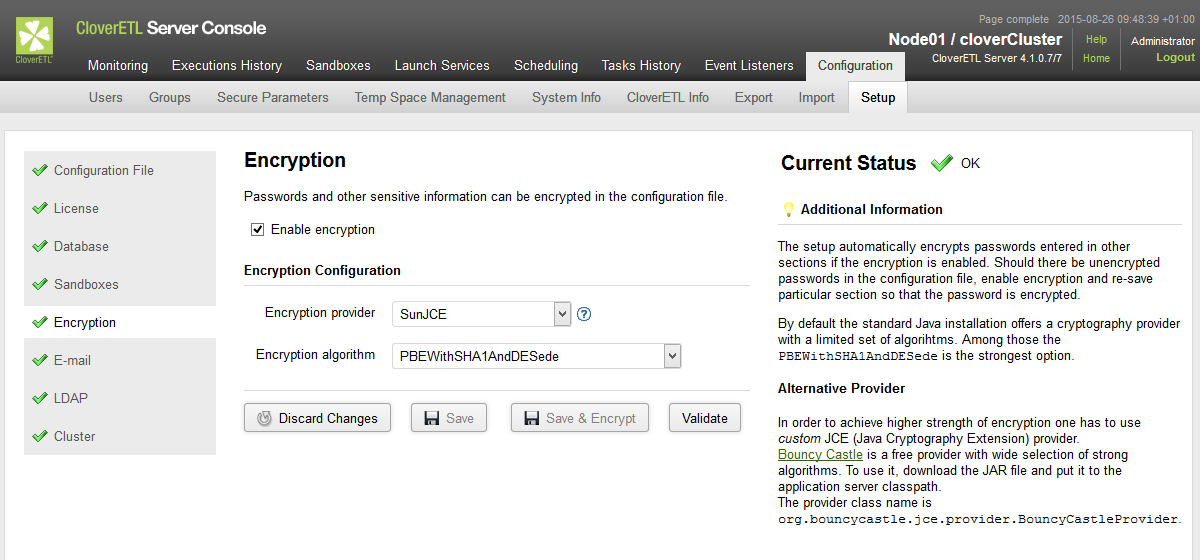
Task: Click the Save button with floppy icon
Action: [449, 418]
